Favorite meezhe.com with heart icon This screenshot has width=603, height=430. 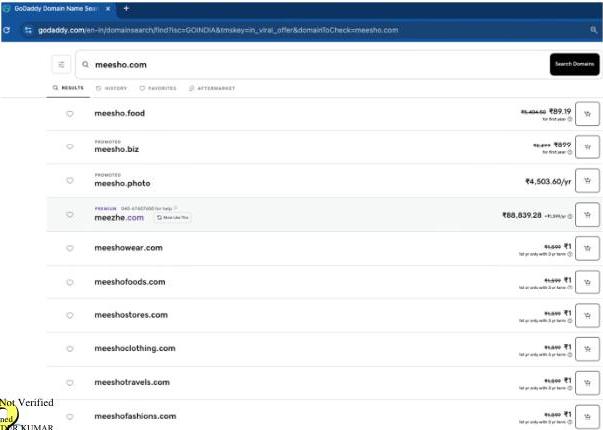[70, 214]
